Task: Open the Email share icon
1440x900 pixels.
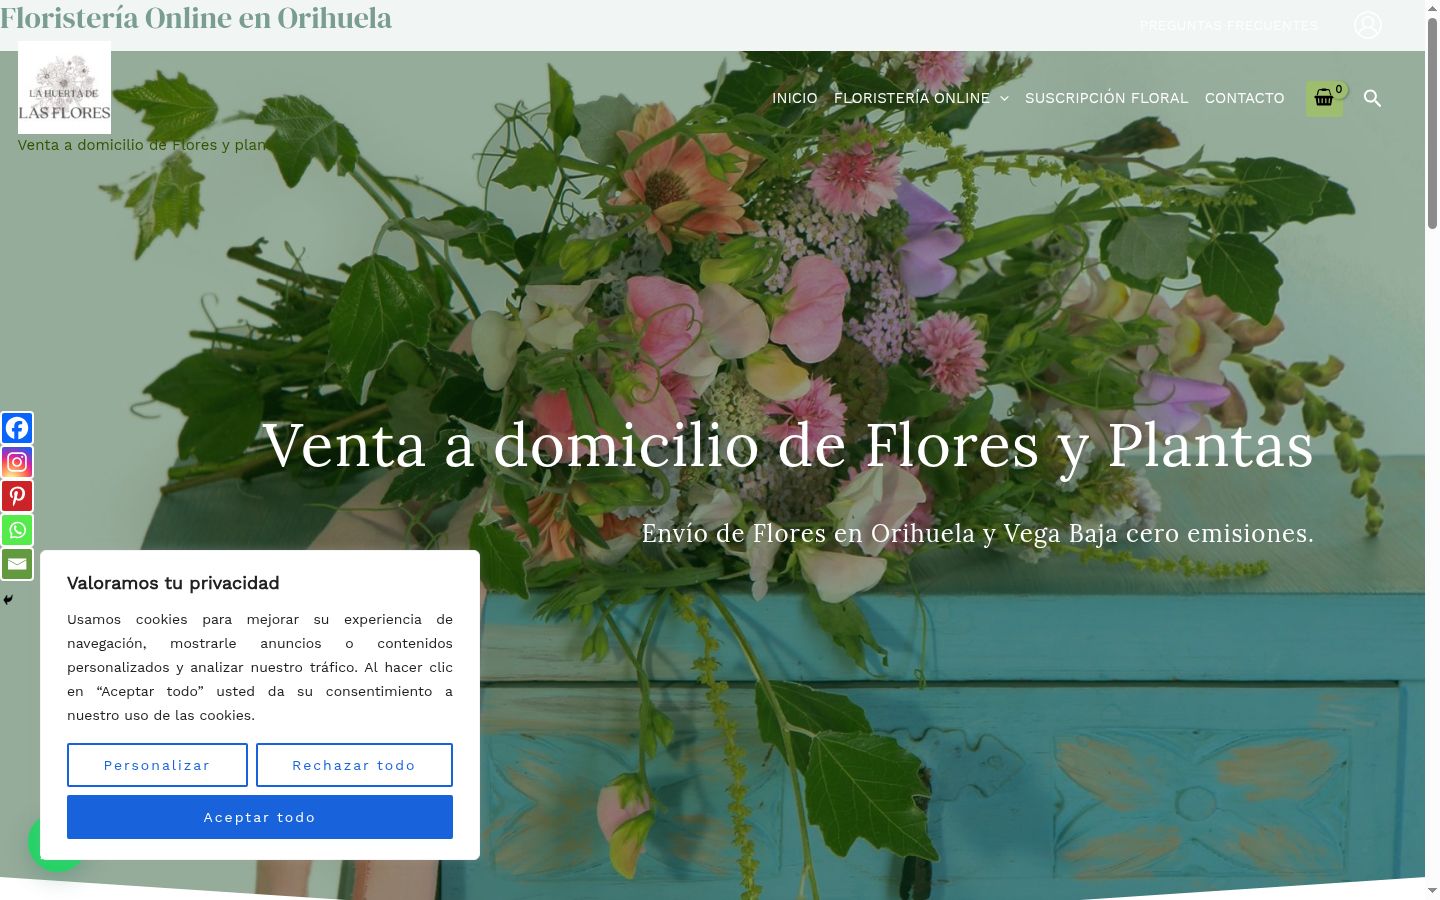Action: pyautogui.click(x=17, y=564)
